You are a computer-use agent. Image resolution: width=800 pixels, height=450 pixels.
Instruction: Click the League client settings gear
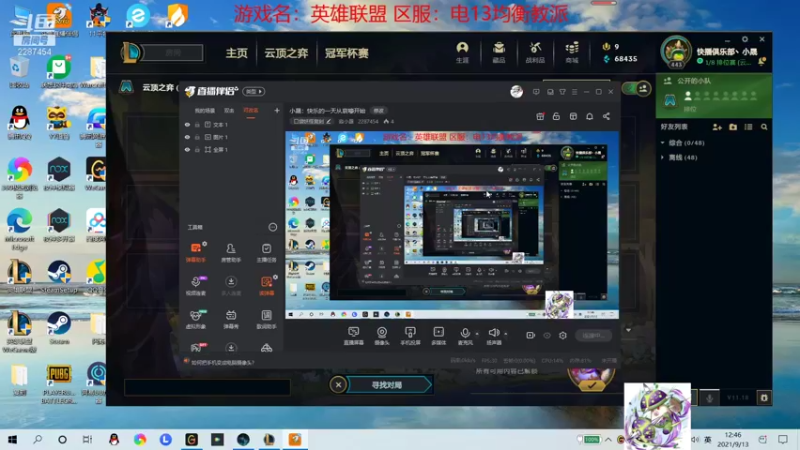pyautogui.click(x=744, y=39)
